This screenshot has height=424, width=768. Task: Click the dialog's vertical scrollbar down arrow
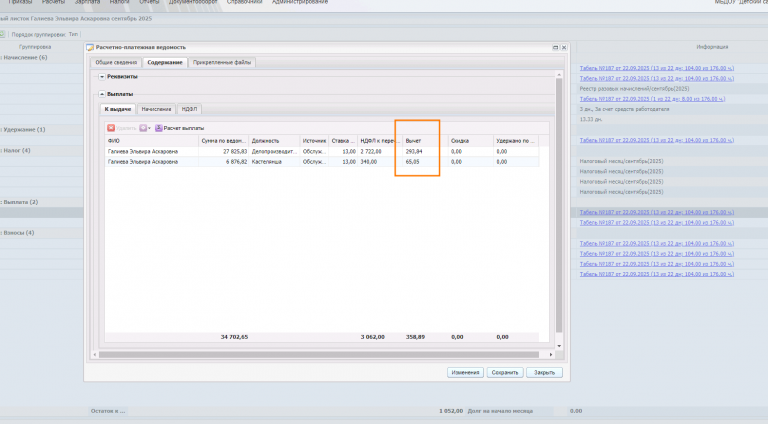point(559,346)
